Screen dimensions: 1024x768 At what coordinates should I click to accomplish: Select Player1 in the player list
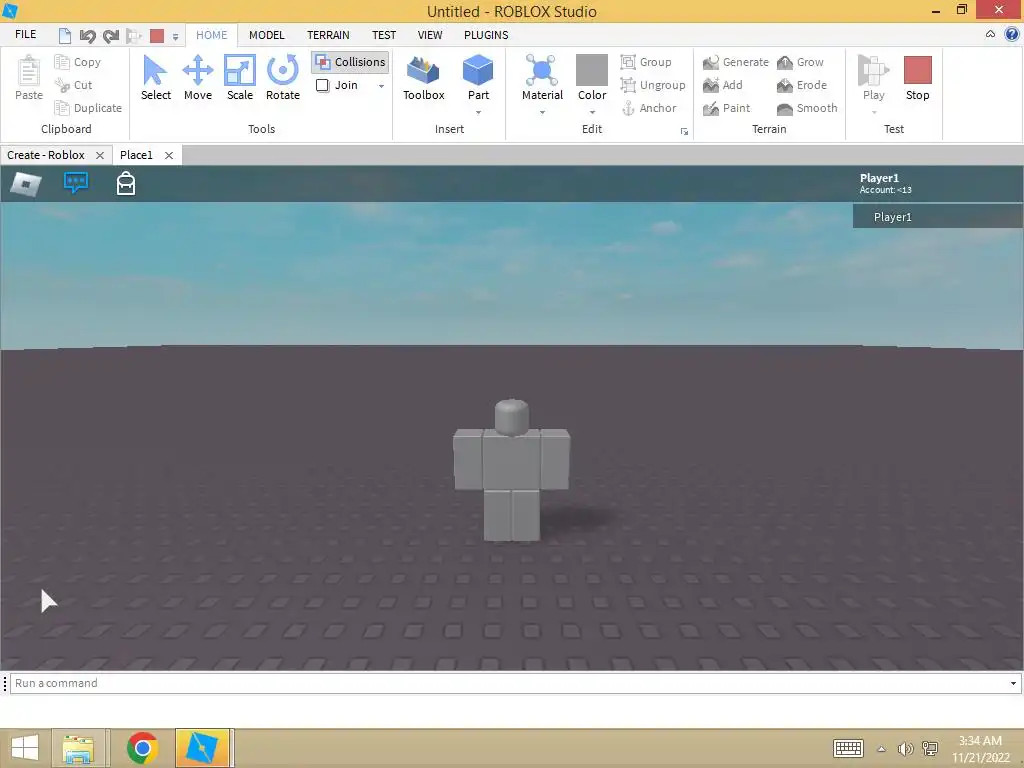point(937,217)
